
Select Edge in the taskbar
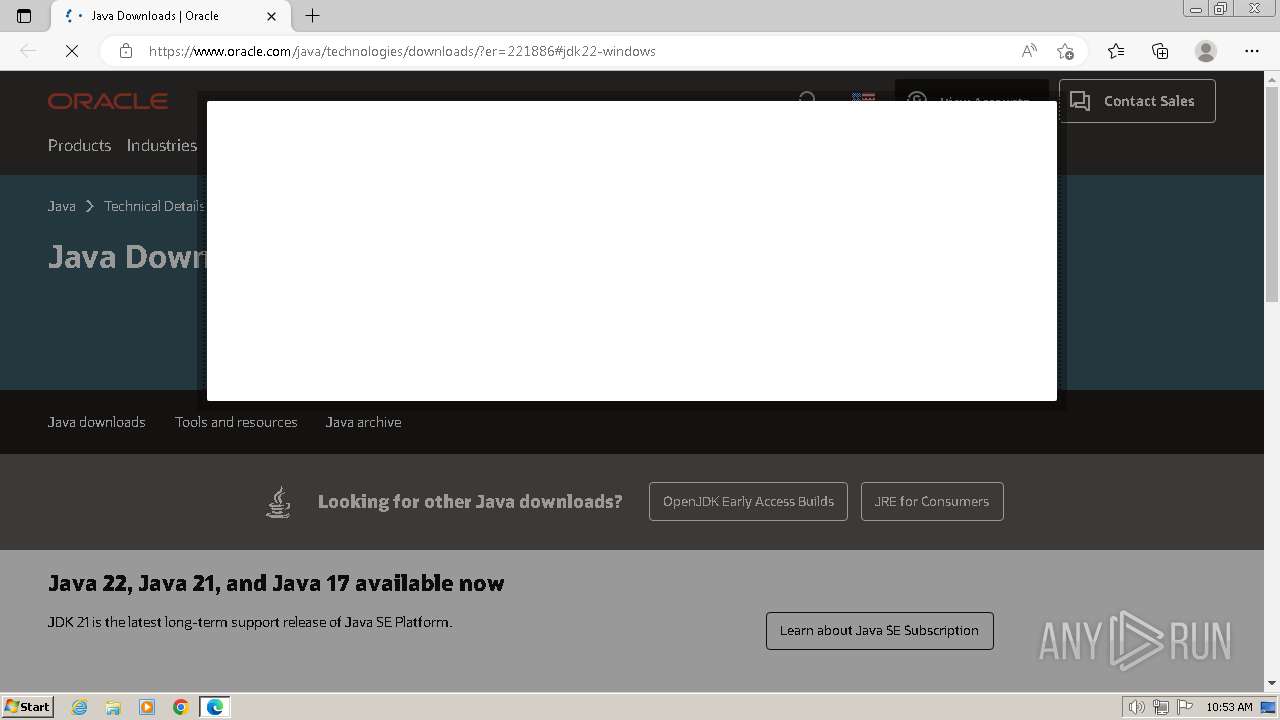point(215,707)
